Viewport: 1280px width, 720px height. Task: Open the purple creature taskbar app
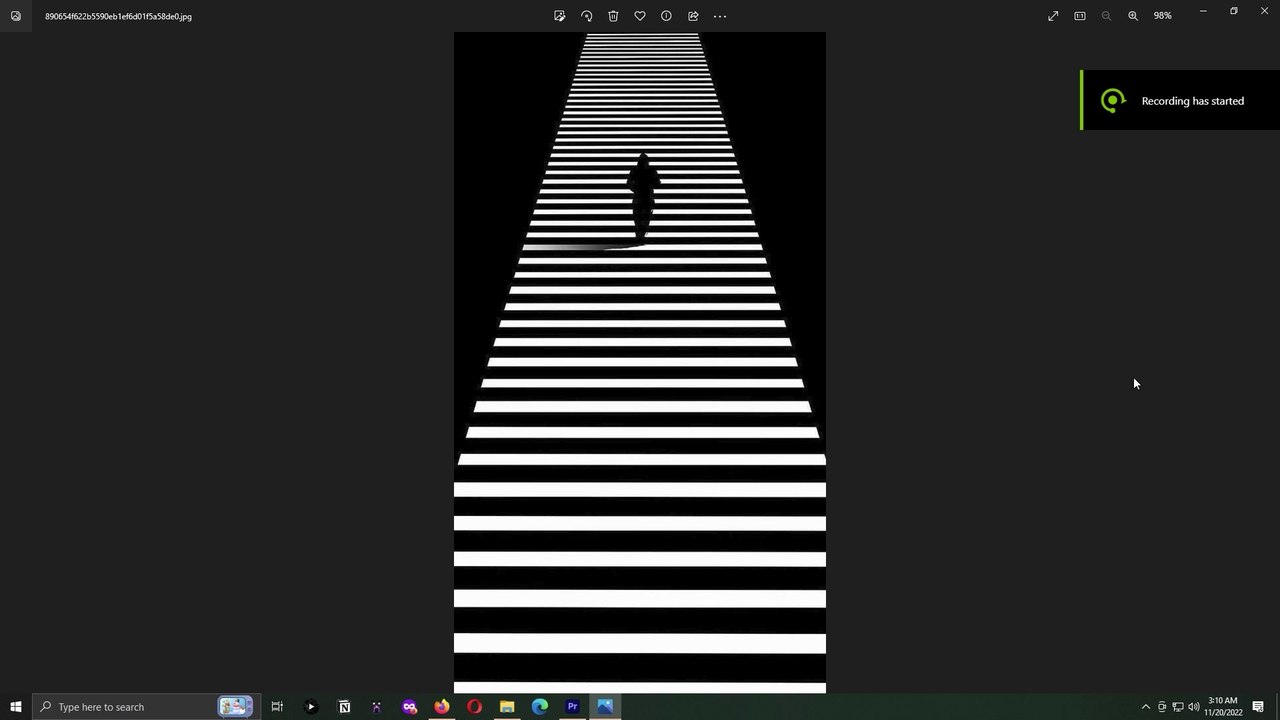click(377, 707)
